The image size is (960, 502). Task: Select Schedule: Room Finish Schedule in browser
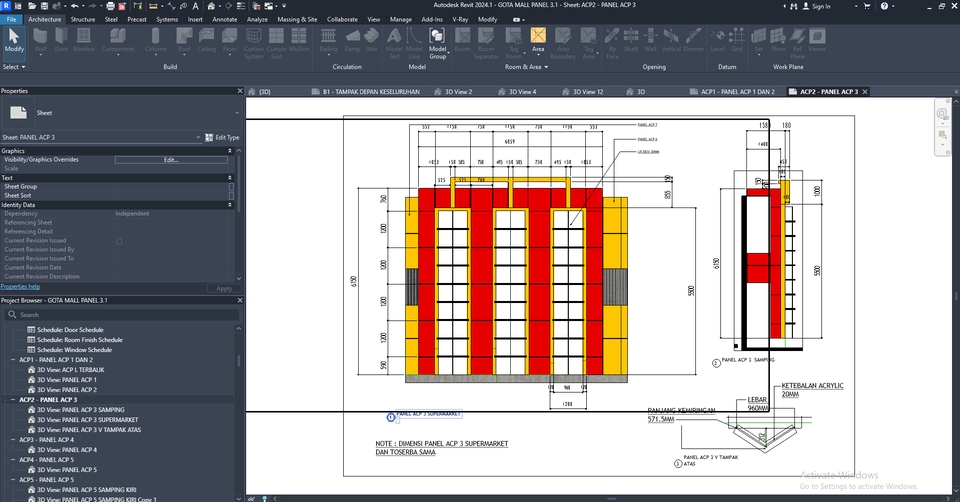(80, 340)
